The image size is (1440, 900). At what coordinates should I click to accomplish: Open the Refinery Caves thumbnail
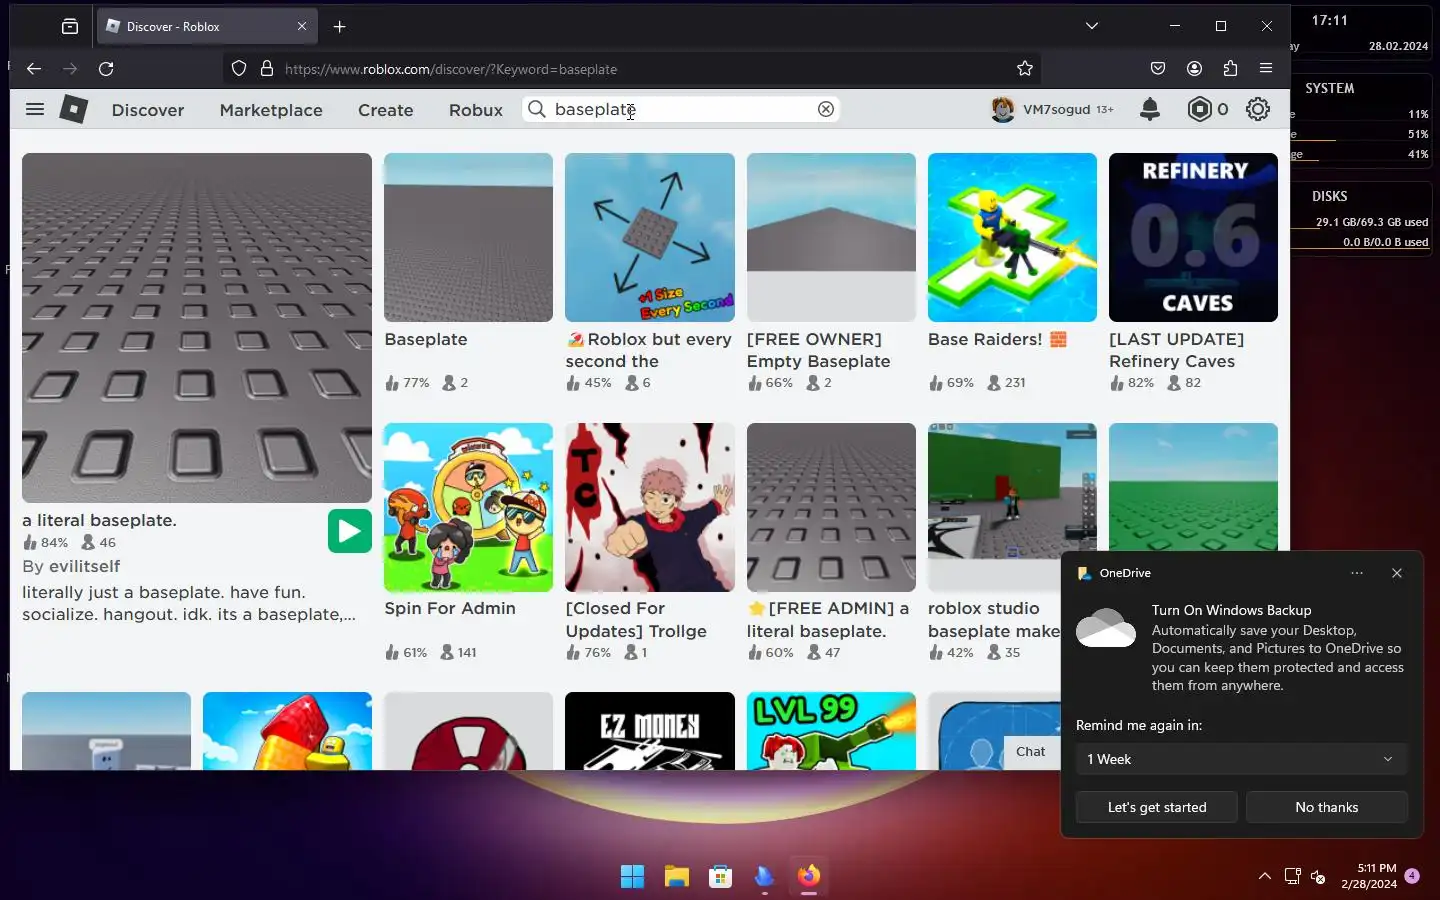point(1193,237)
